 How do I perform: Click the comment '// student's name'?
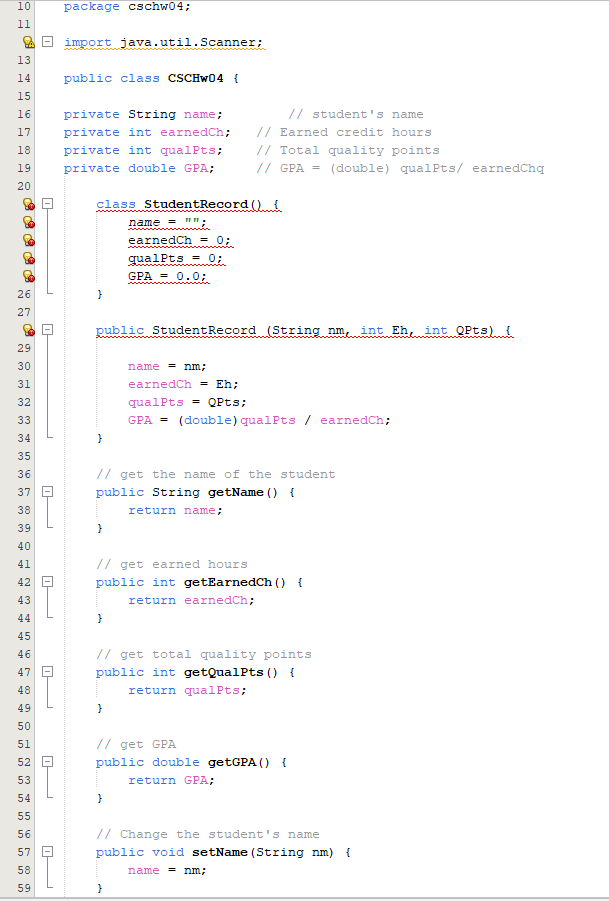356,114
